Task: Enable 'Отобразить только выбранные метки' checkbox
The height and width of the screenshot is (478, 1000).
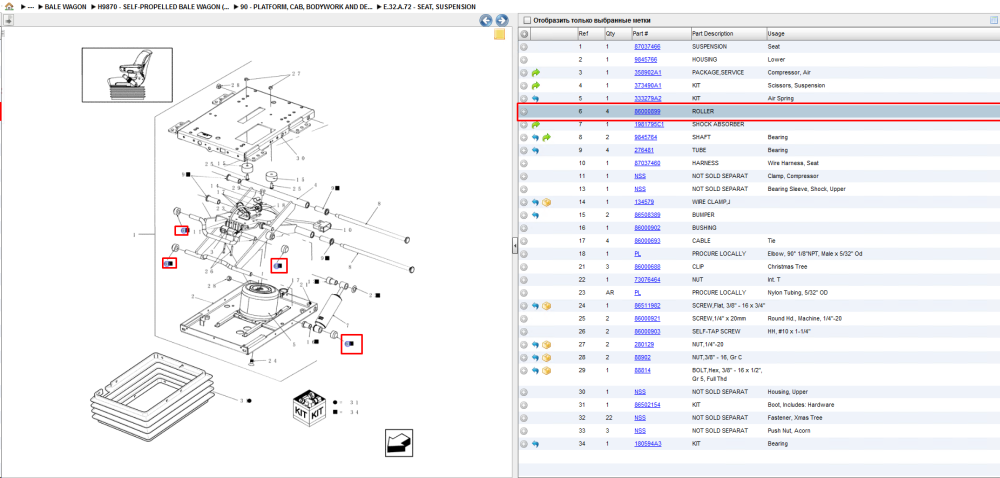Action: [527, 20]
